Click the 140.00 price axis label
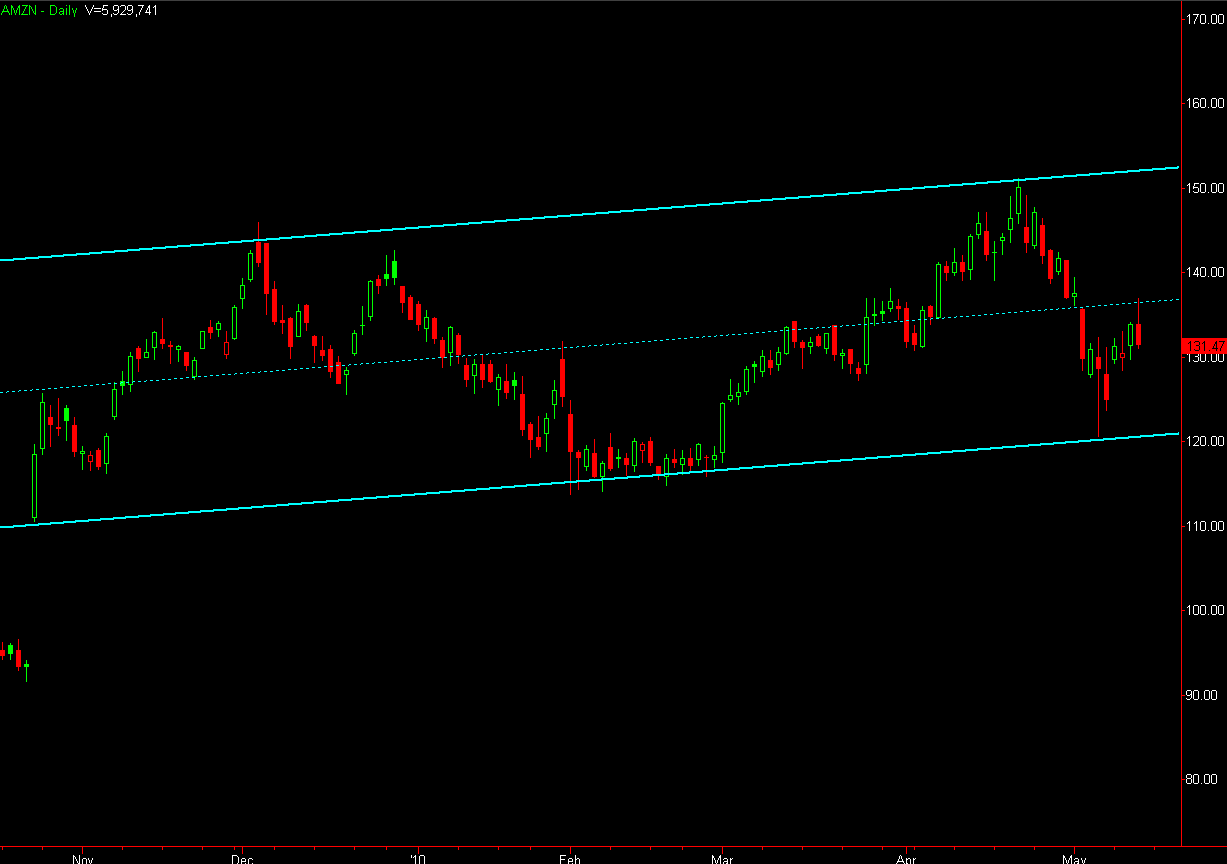The image size is (1227, 864). coord(1204,272)
